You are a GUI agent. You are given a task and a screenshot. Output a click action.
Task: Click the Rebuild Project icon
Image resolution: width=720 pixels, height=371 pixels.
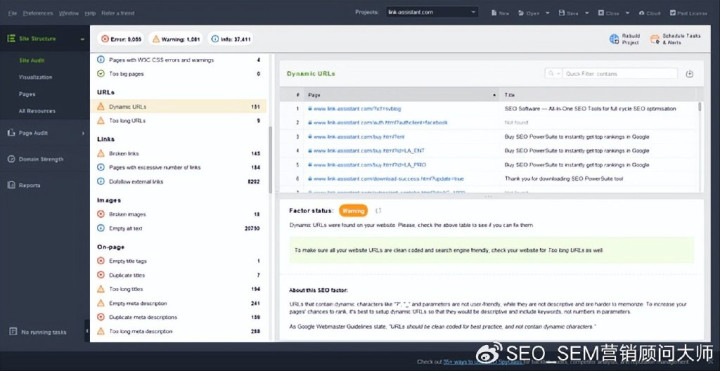614,39
